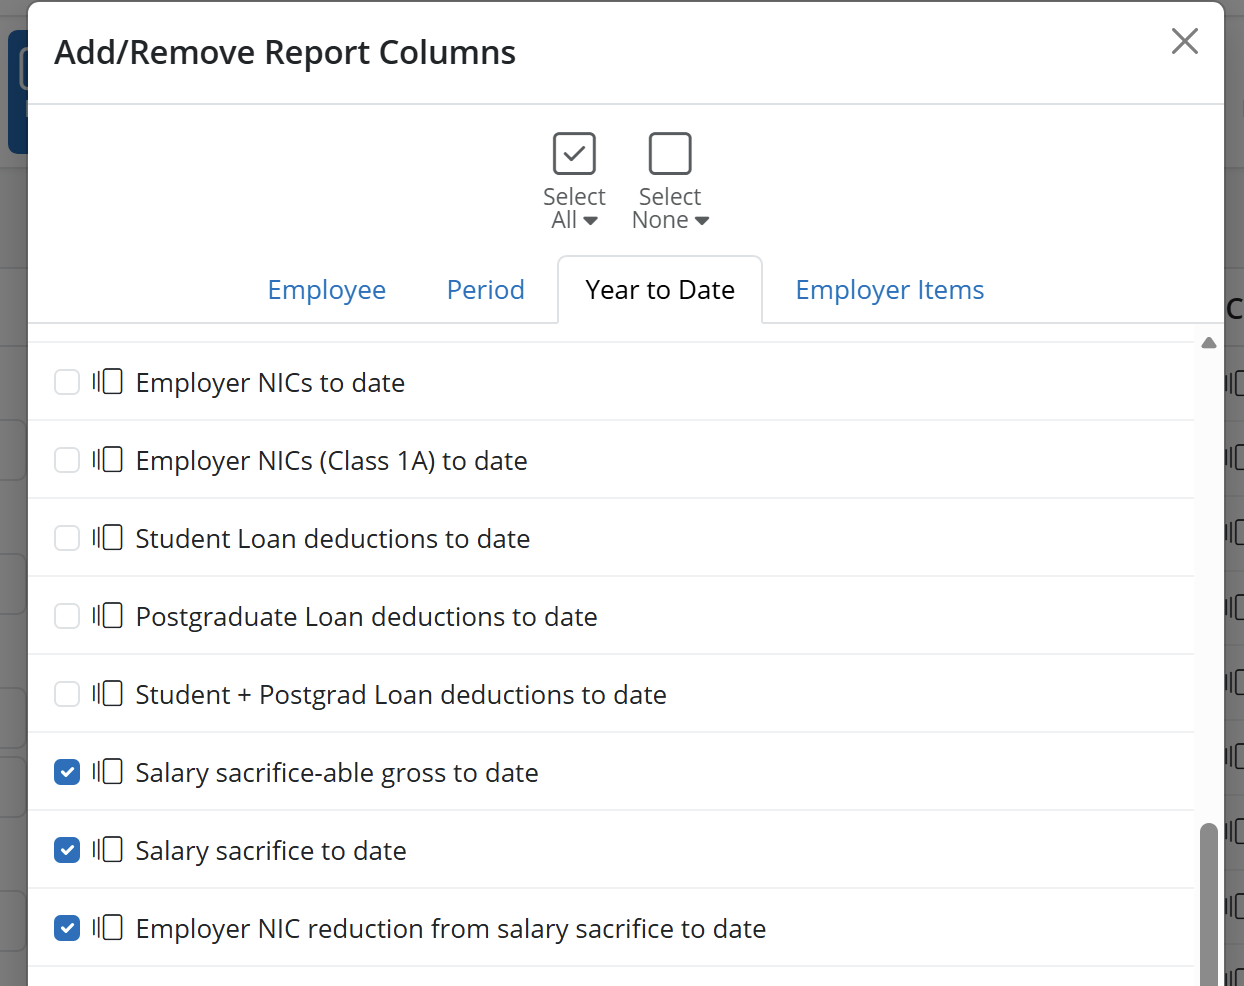Screen dimensions: 1244x986
Task: Click the Select All checkmark icon
Action: pyautogui.click(x=574, y=154)
